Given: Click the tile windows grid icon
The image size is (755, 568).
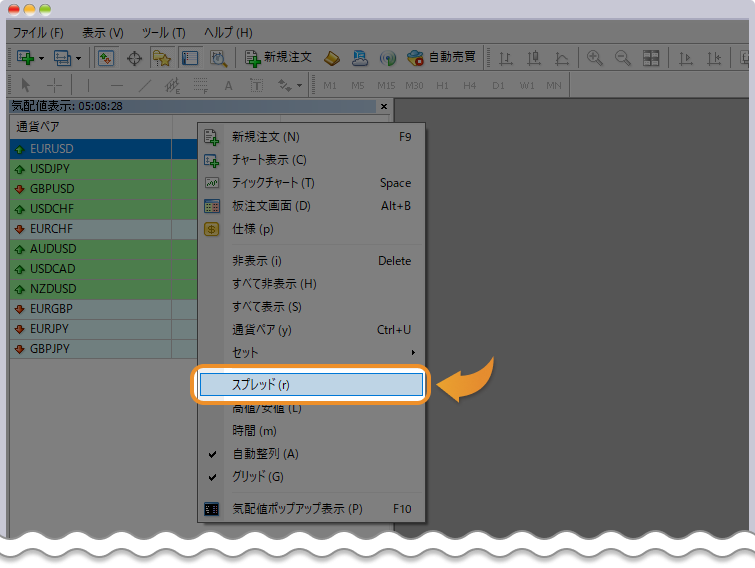Looking at the screenshot, I should 651,58.
